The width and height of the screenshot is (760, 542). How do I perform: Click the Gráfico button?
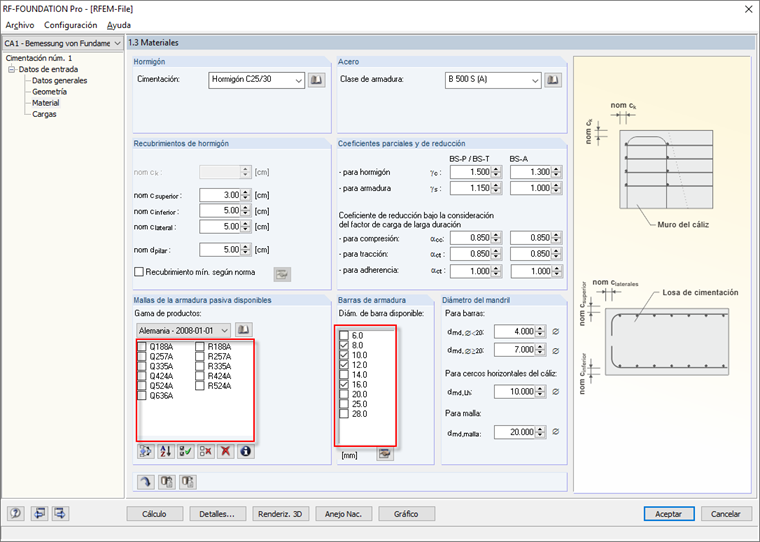click(406, 514)
